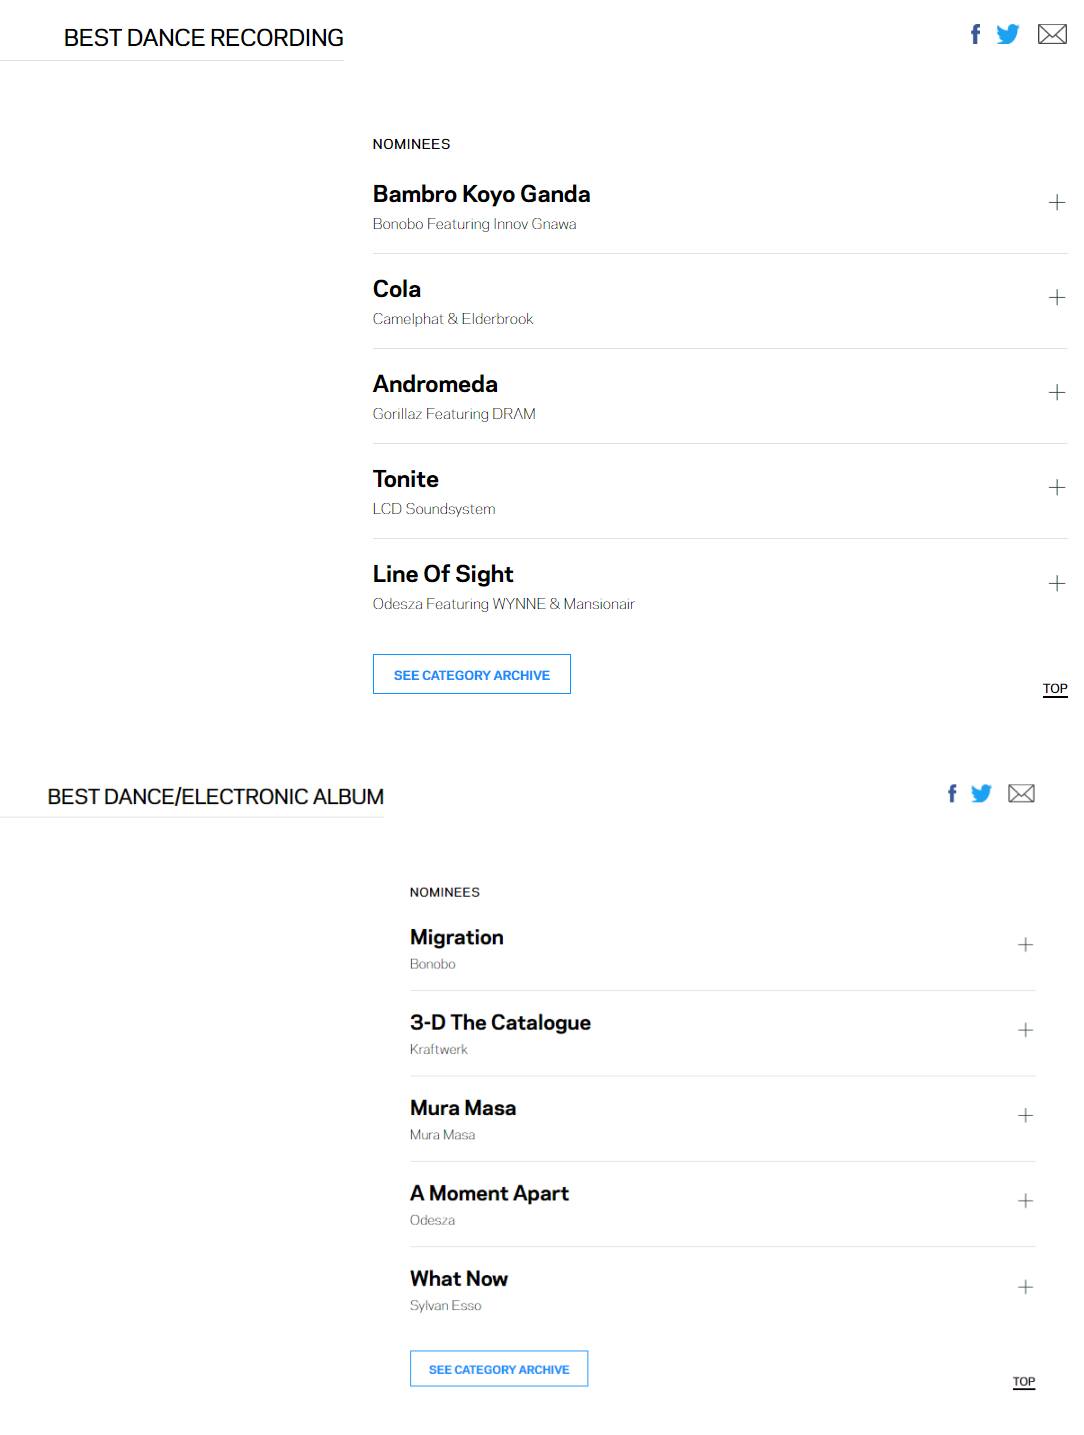
Task: Tweet the Best Dance/Electronic Album category
Action: pos(981,793)
